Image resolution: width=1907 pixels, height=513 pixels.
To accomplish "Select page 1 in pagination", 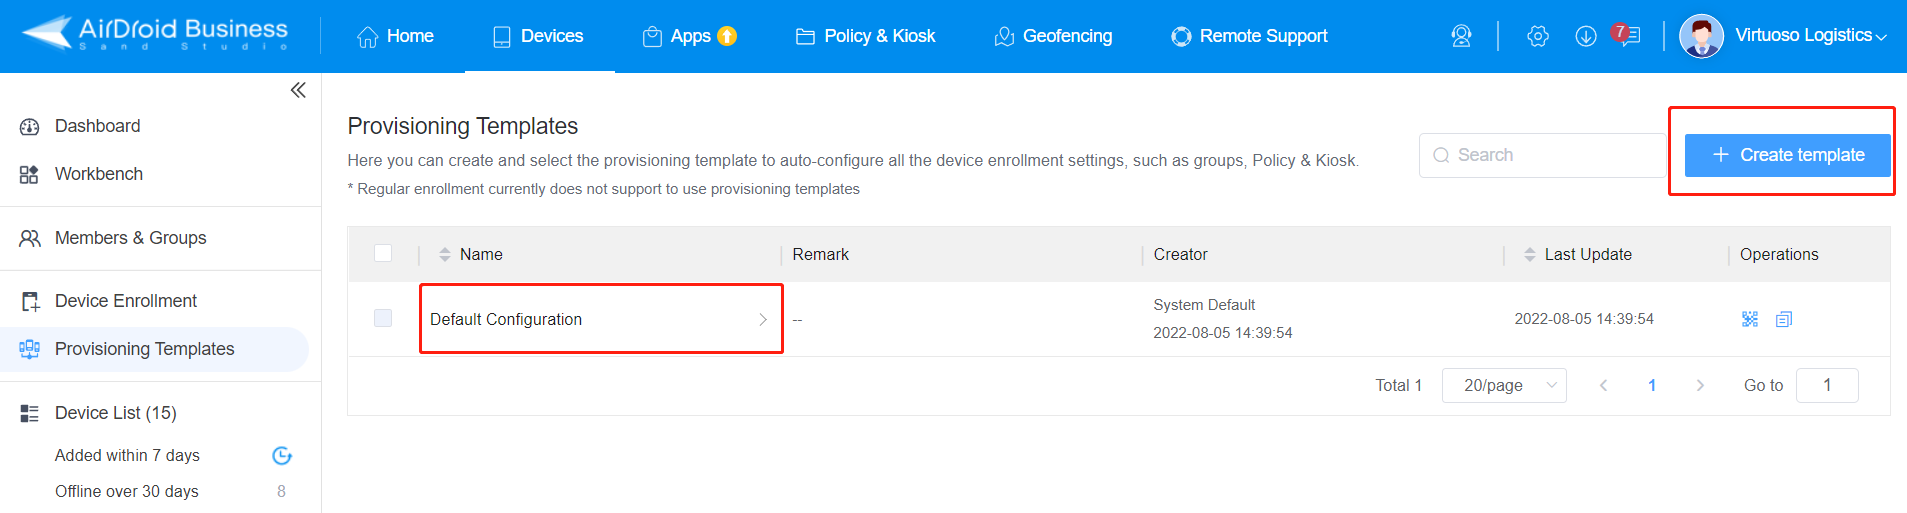I will (x=1652, y=385).
